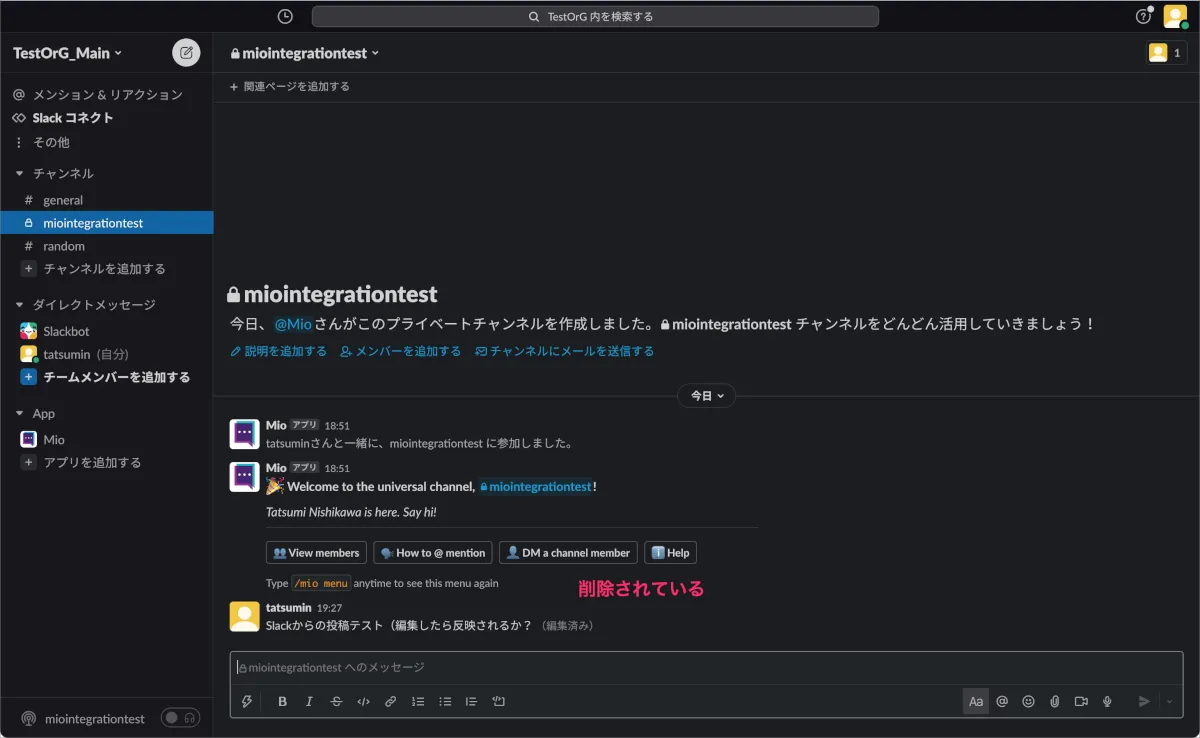This screenshot has width=1200, height=738.
Task: Click the huddle antenna icon at the bottom left
Action: point(28,718)
